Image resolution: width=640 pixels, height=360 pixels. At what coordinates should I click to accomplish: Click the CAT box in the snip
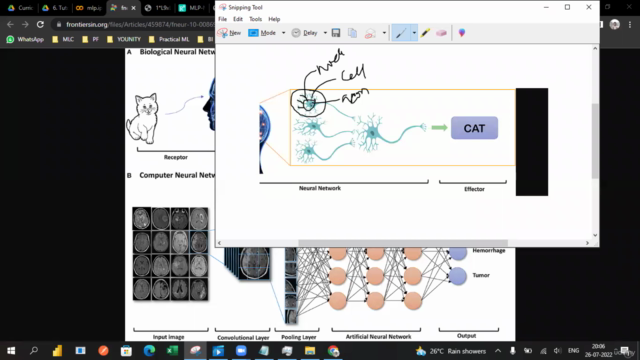point(474,128)
